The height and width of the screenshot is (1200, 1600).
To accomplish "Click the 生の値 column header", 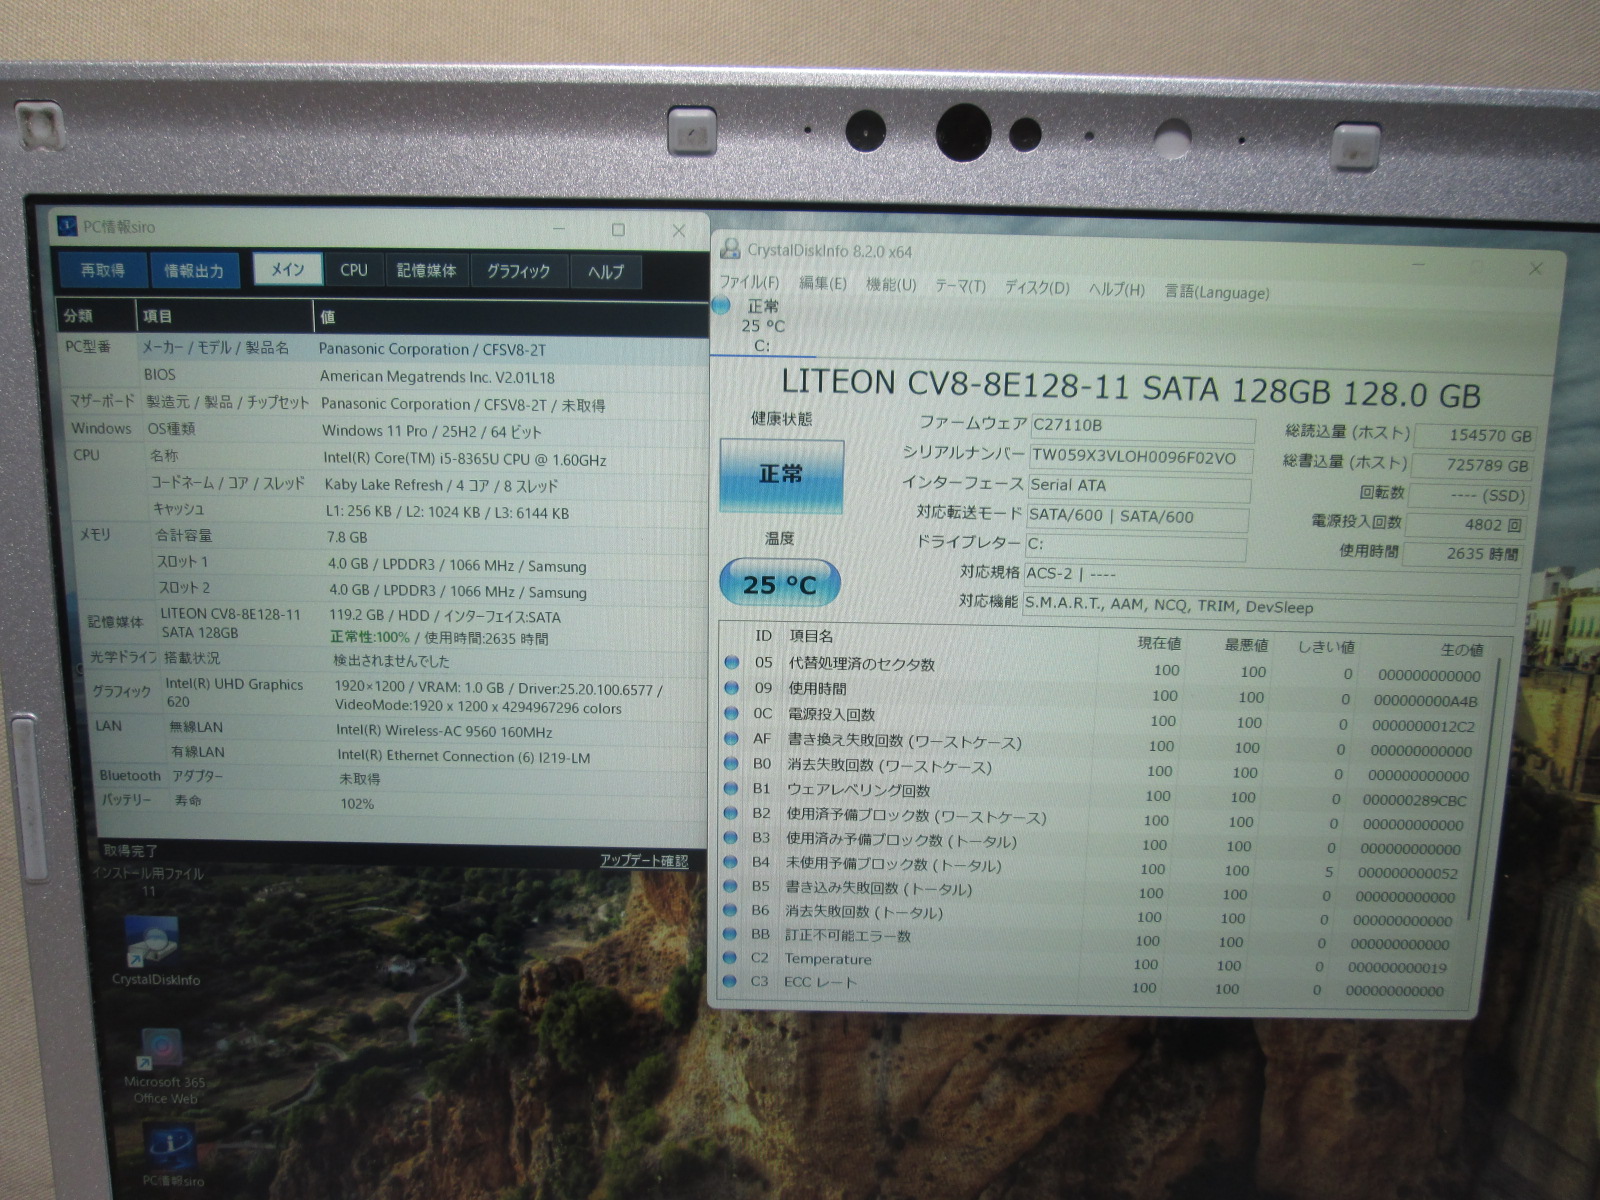I will tap(1462, 650).
